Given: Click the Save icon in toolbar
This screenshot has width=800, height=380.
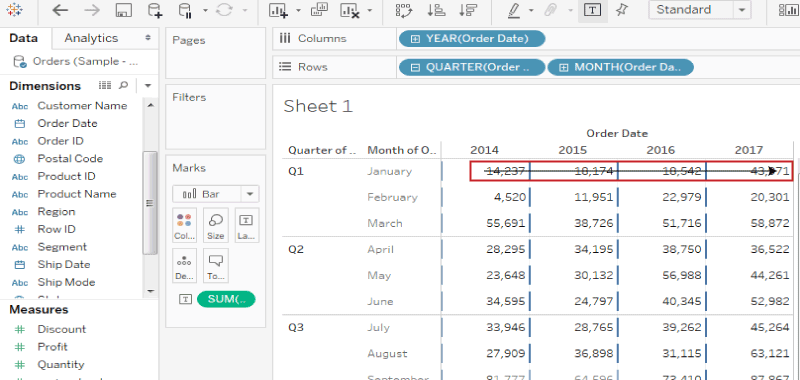Looking at the screenshot, I should coord(123,11).
